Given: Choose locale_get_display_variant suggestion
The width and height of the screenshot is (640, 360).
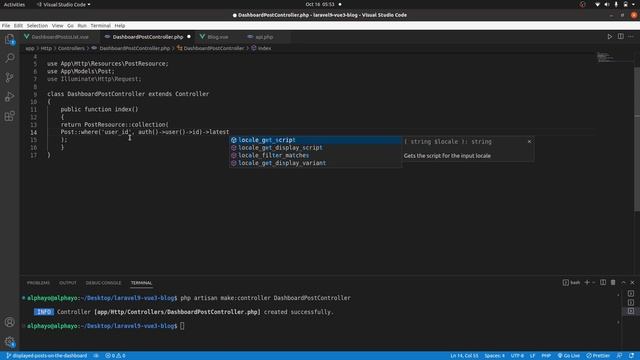Looking at the screenshot, I should tap(315, 163).
